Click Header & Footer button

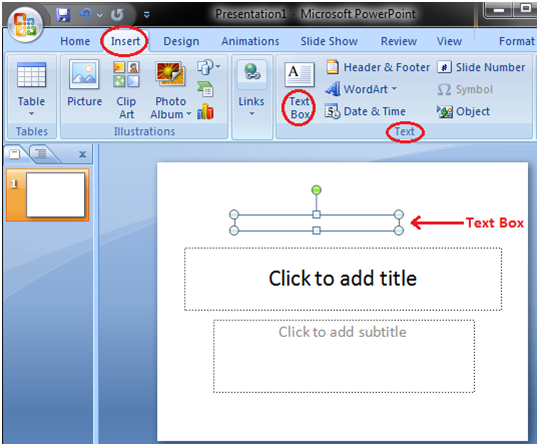pyautogui.click(x=378, y=67)
